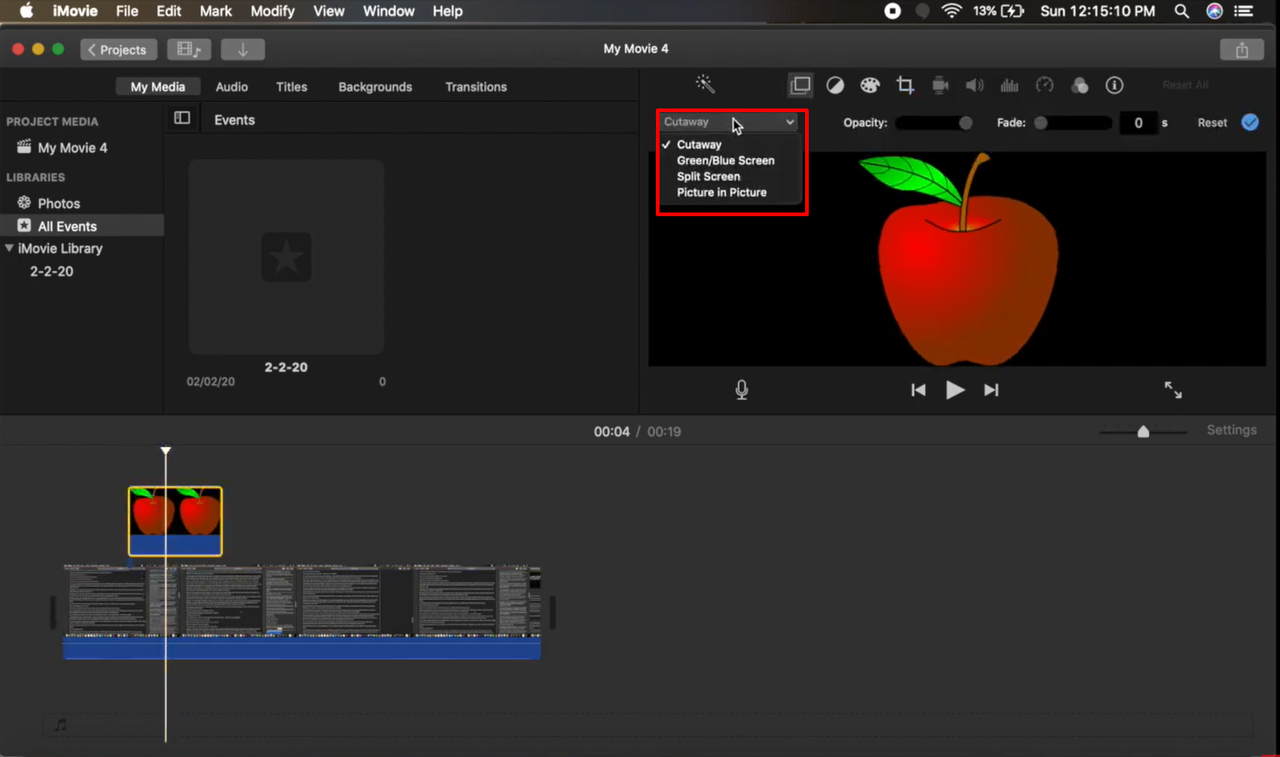Click the fade duration seconds field
Screen dimensions: 1280x757
coord(1138,123)
